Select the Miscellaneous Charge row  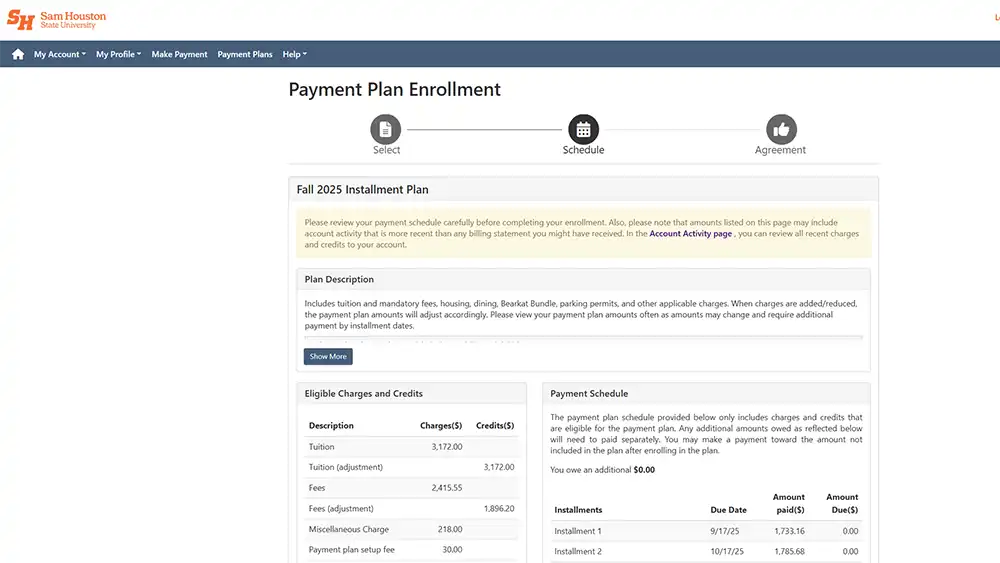coord(411,529)
